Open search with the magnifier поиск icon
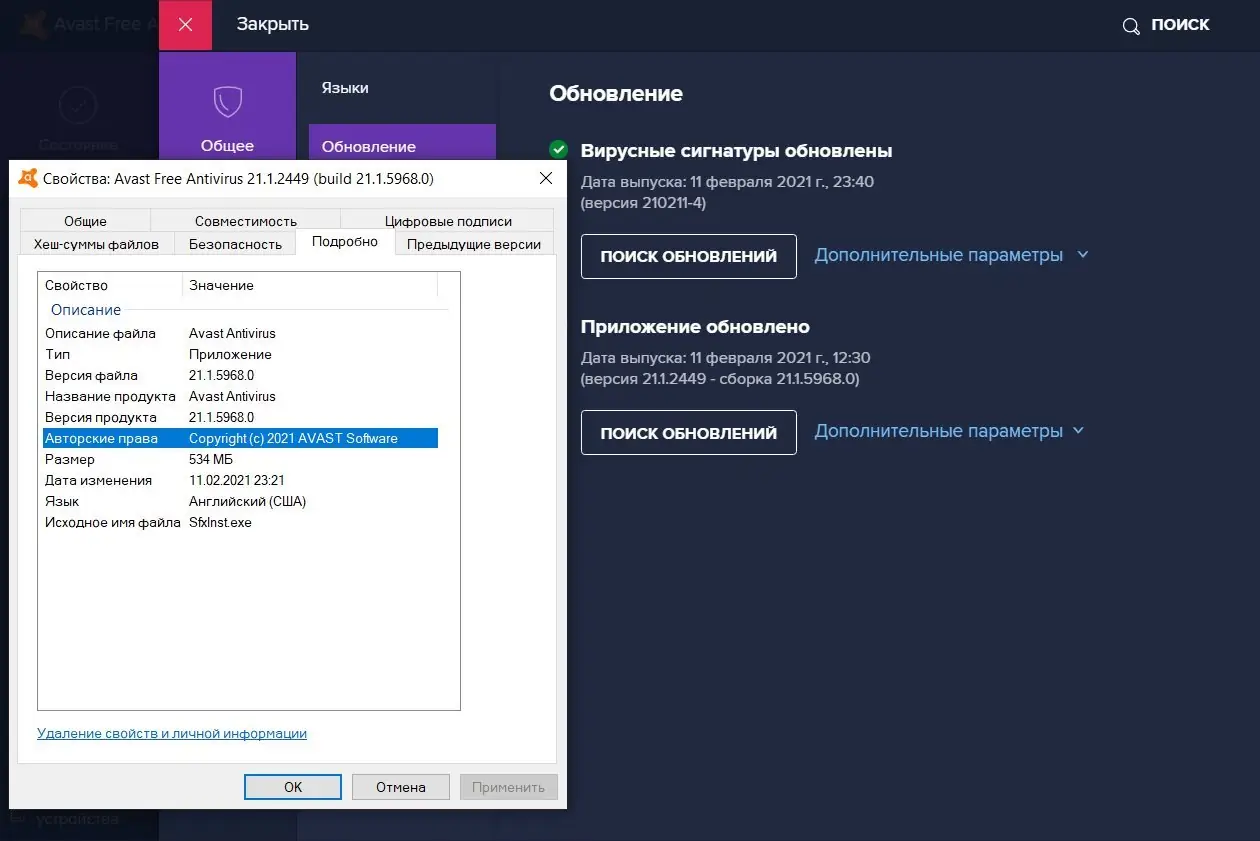 click(1131, 25)
